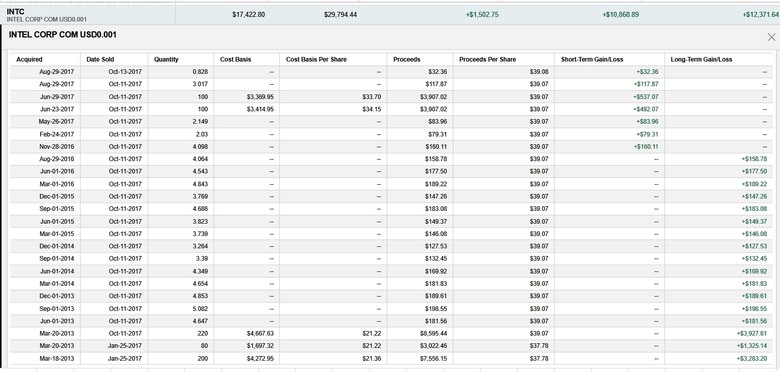Click short-term gain +$160.11
780x372 pixels.
[646, 147]
